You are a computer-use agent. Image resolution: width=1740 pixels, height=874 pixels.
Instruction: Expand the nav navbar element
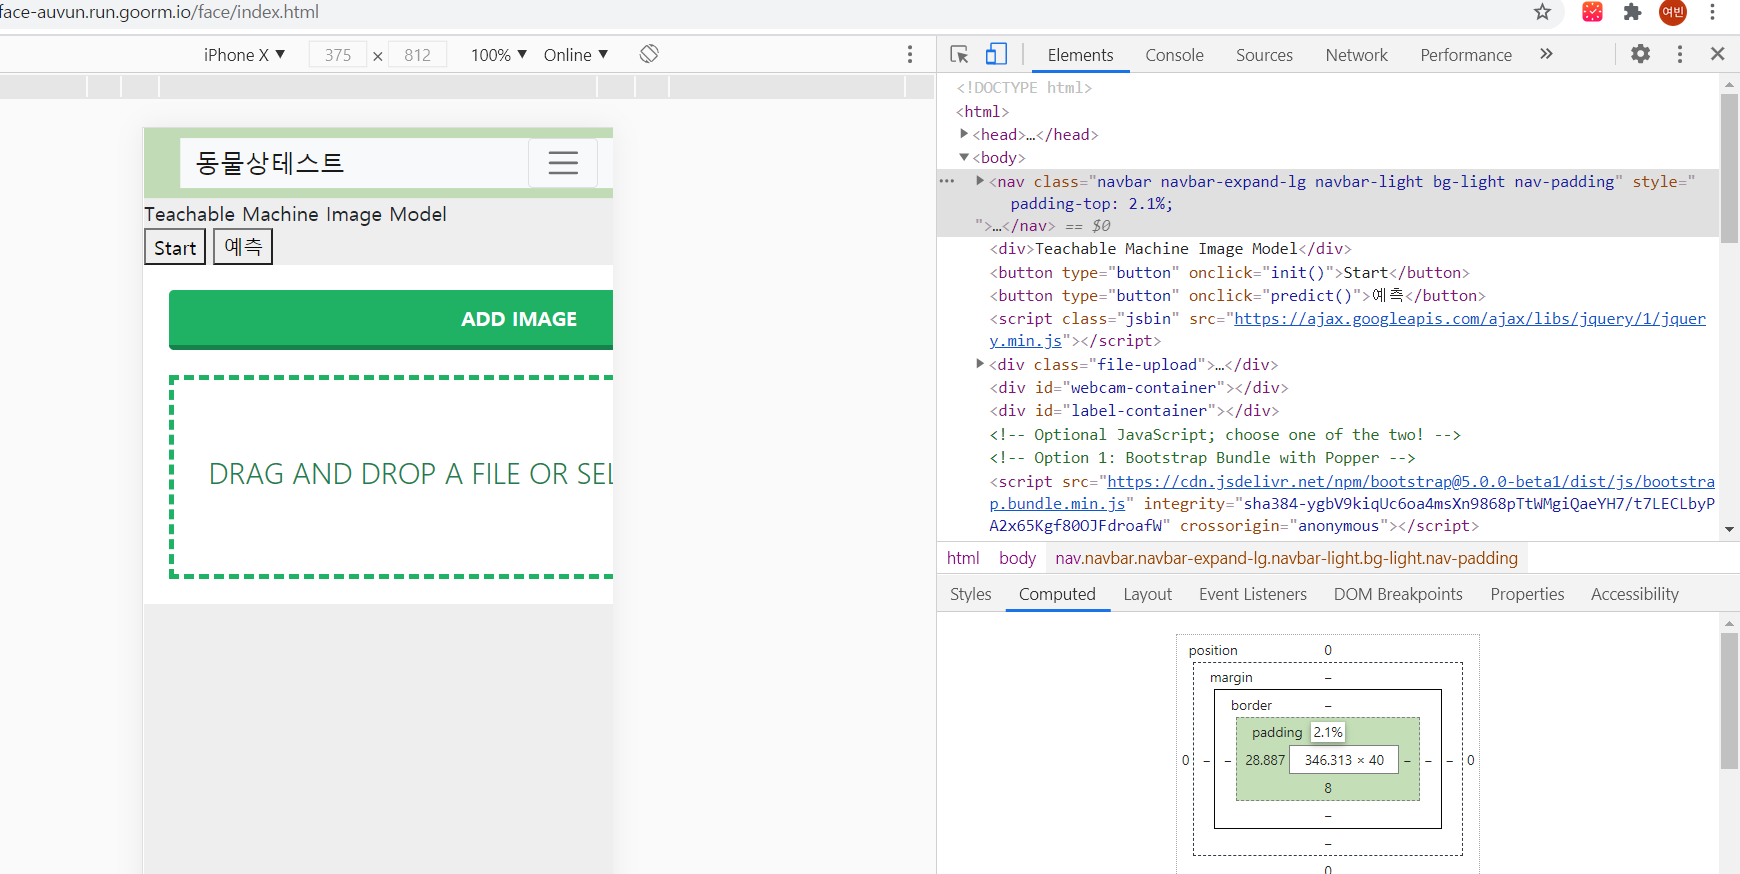click(x=980, y=181)
